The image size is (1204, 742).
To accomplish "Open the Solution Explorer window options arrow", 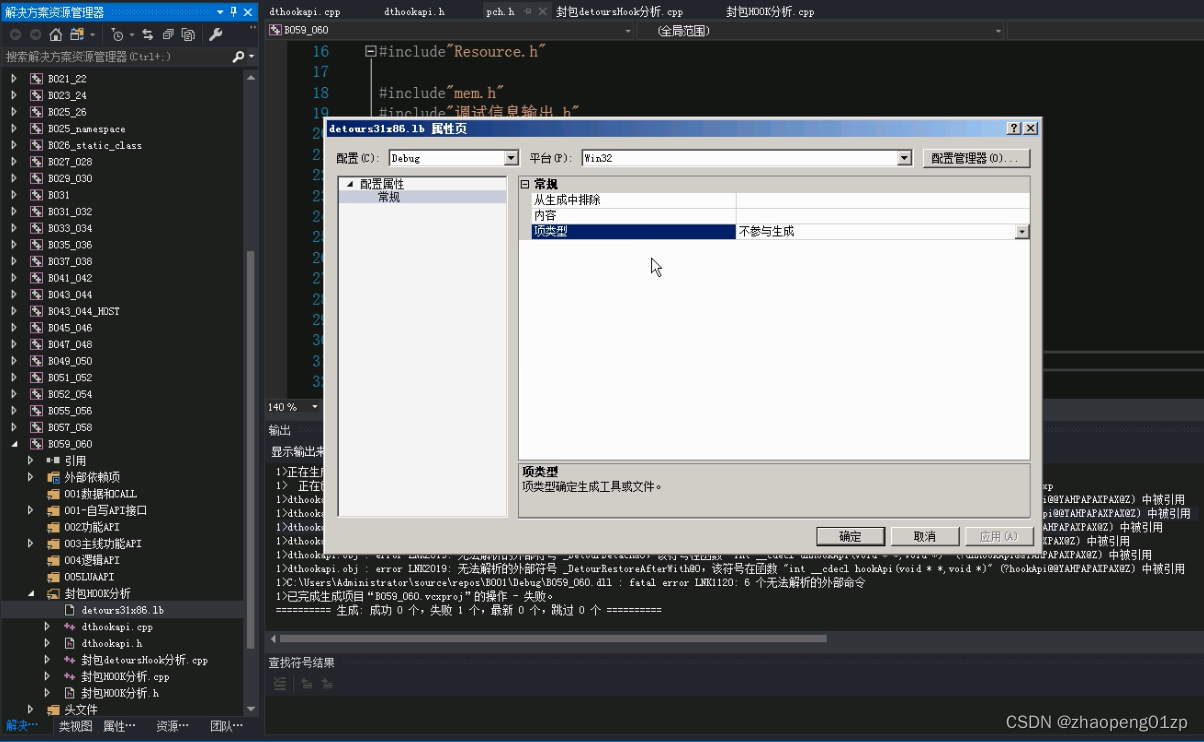I will [220, 12].
